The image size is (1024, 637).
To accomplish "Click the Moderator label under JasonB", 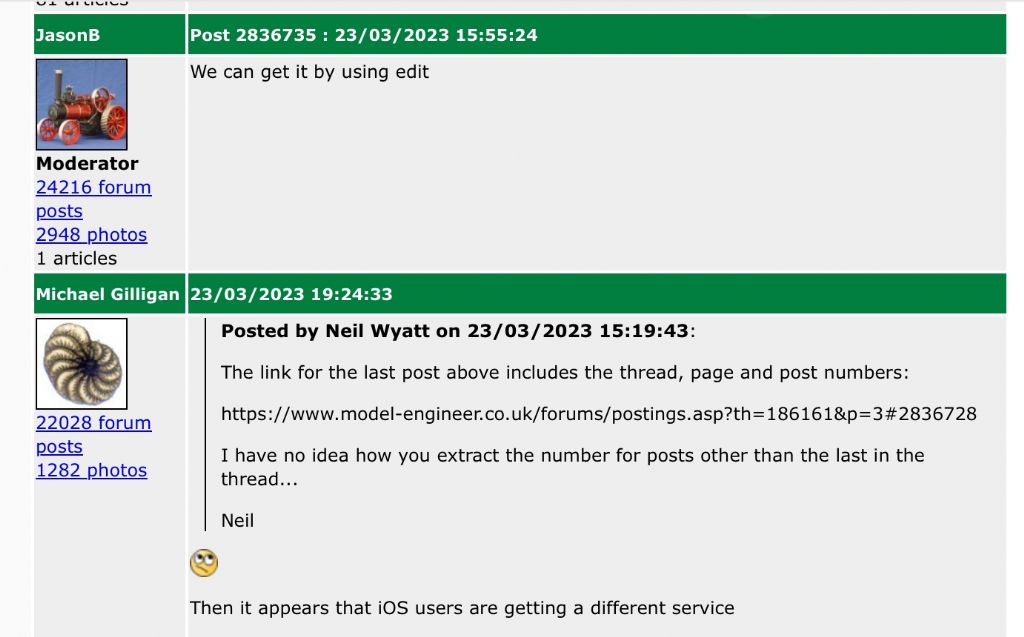I will click(x=87, y=163).
